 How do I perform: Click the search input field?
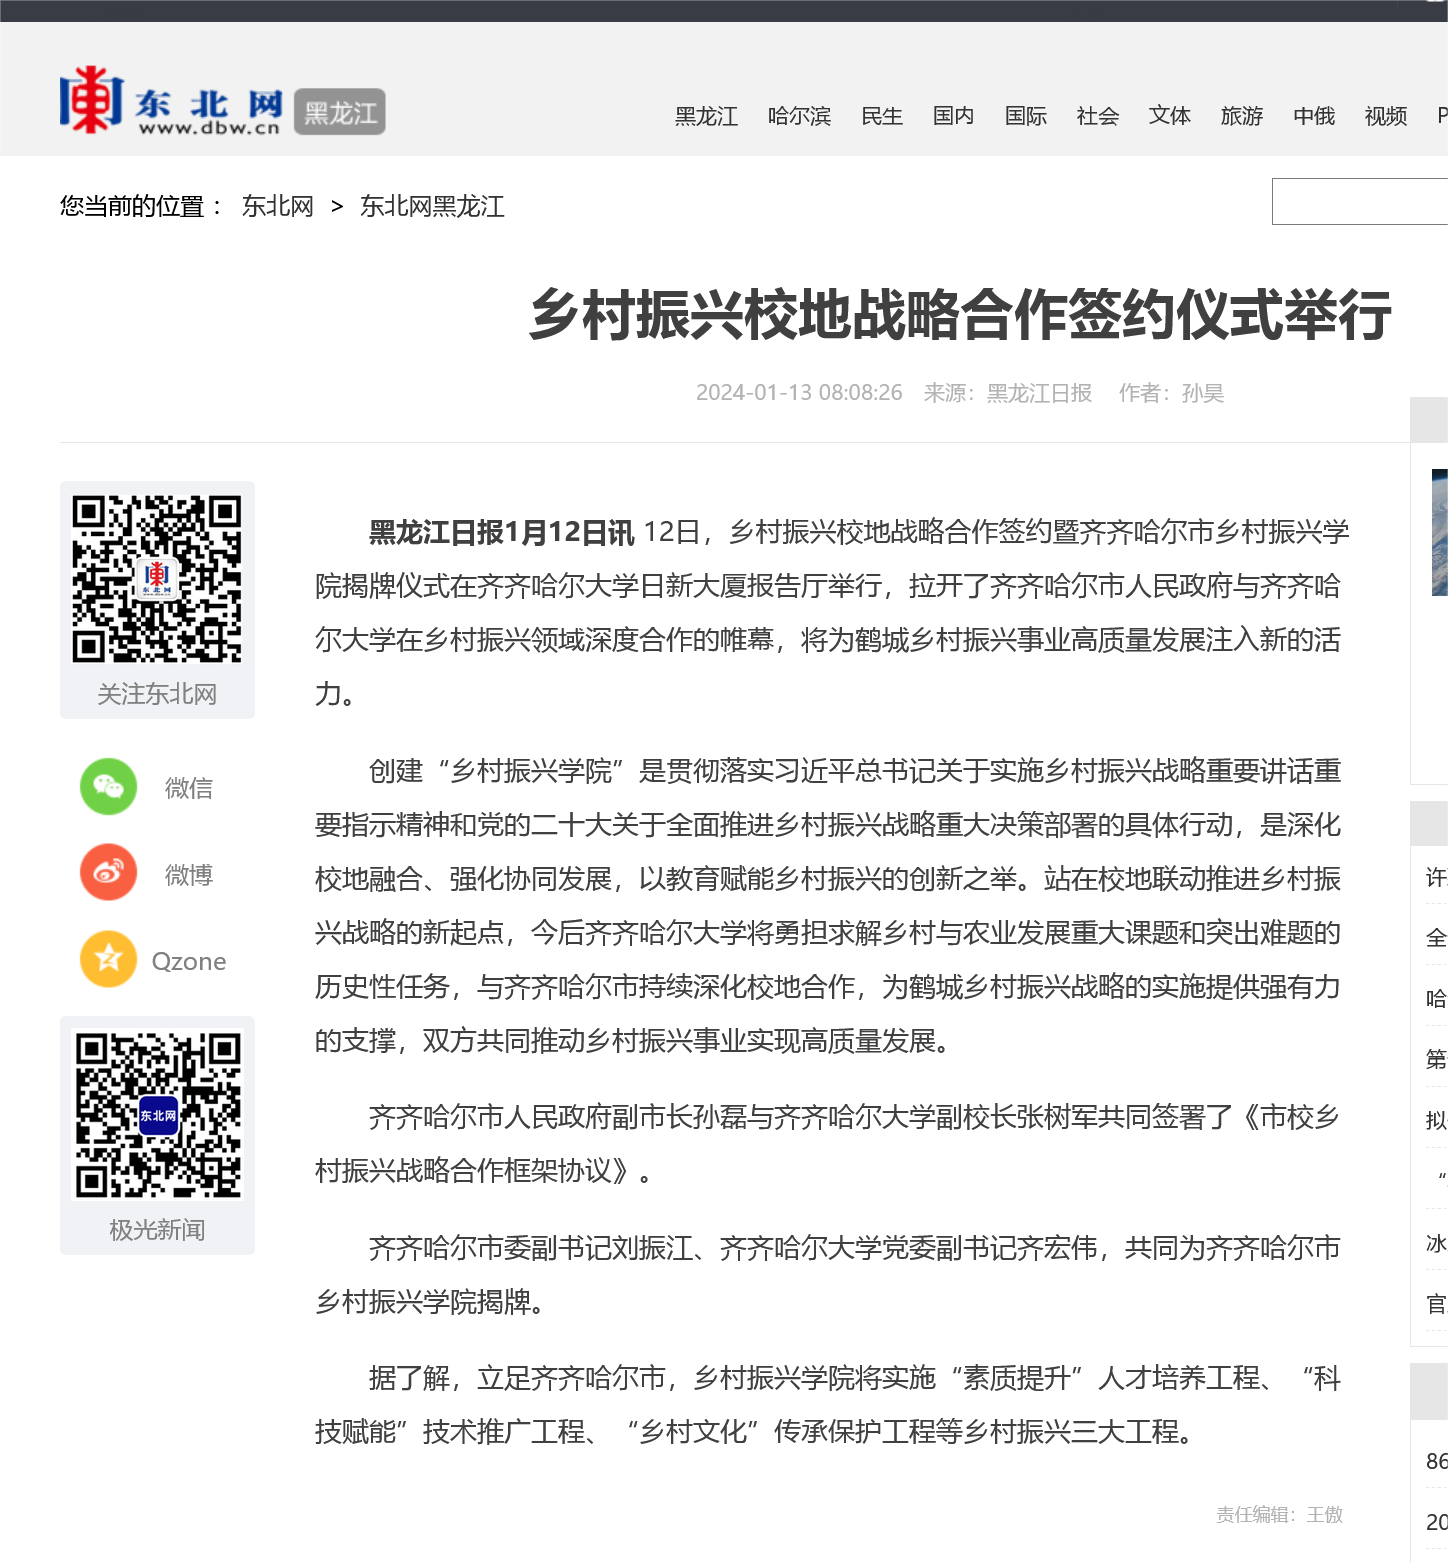point(1359,202)
